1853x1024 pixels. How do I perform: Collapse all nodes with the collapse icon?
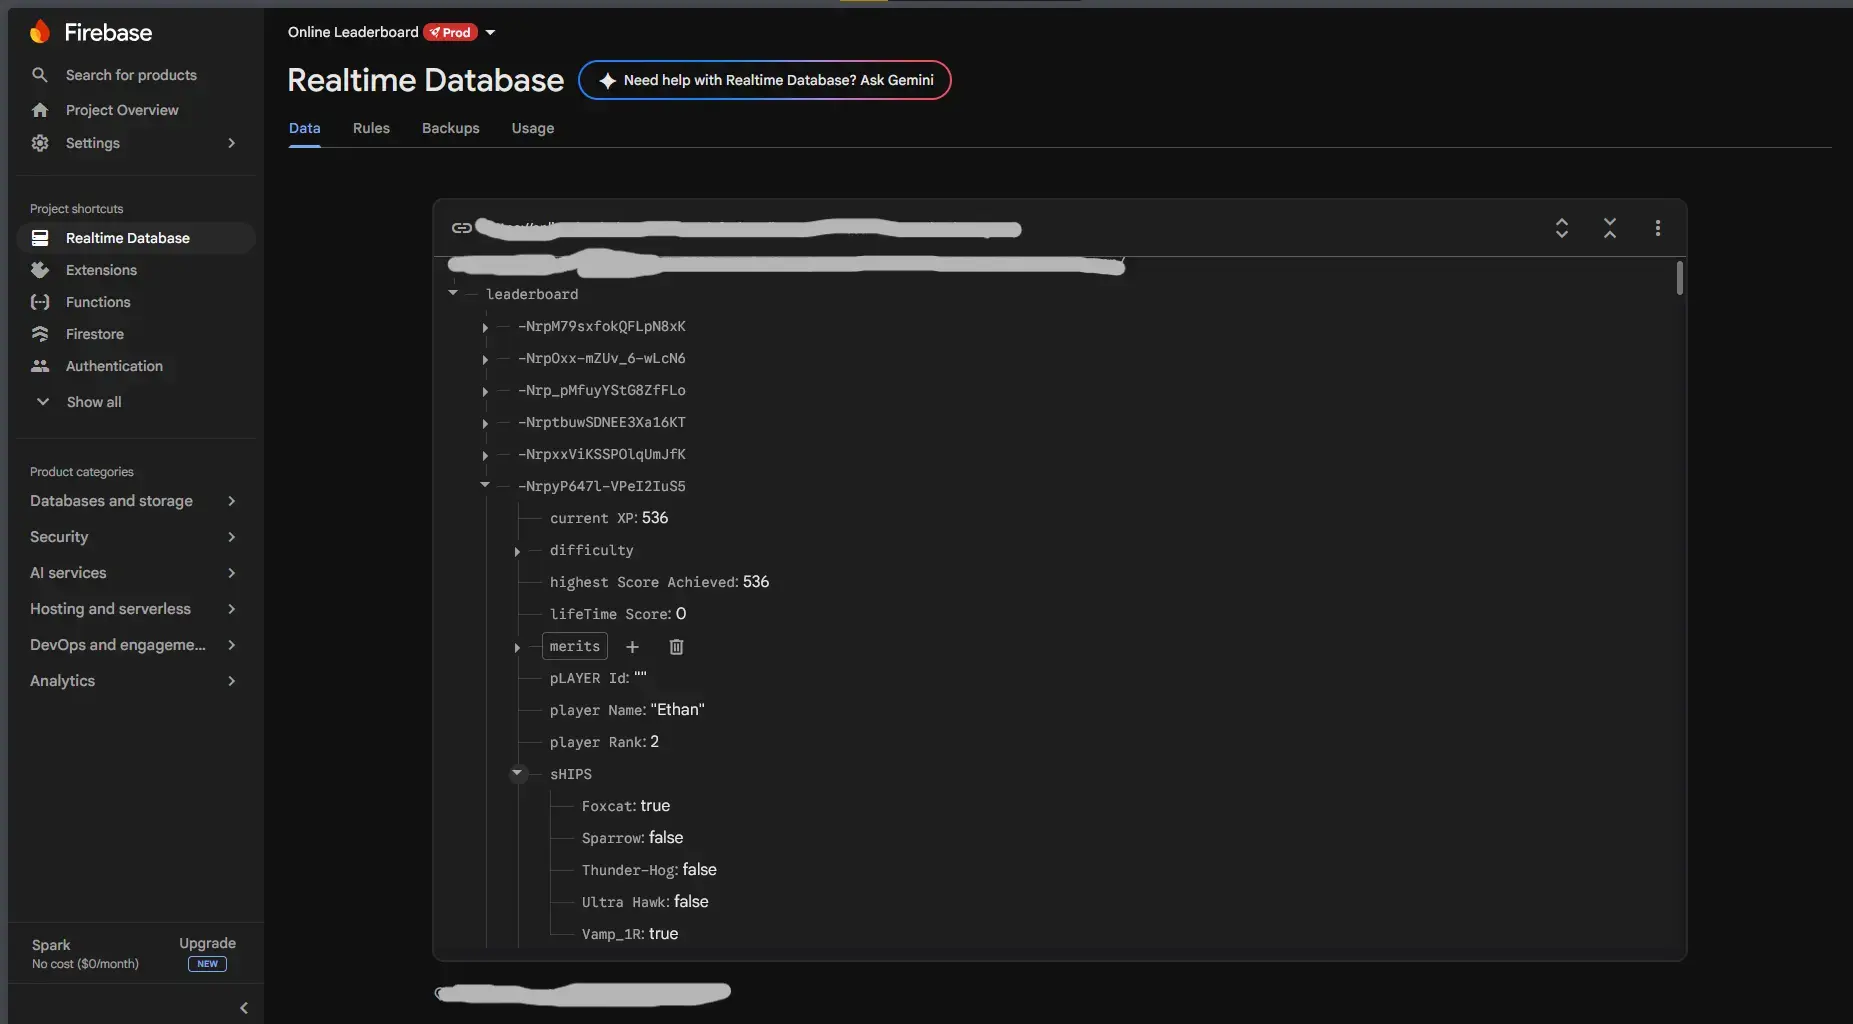click(x=1610, y=228)
